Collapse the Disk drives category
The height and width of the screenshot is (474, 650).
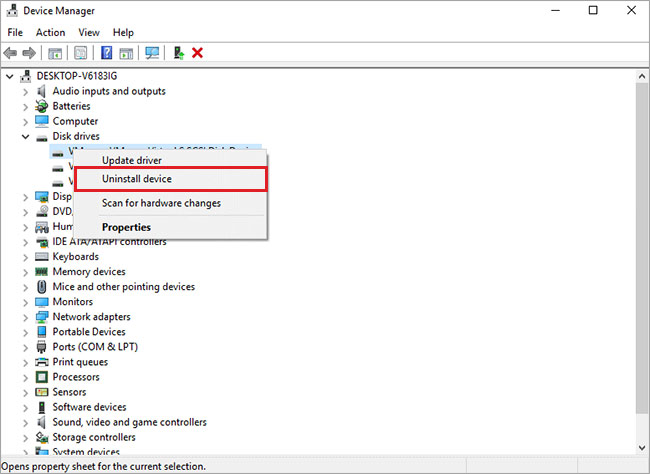26,136
